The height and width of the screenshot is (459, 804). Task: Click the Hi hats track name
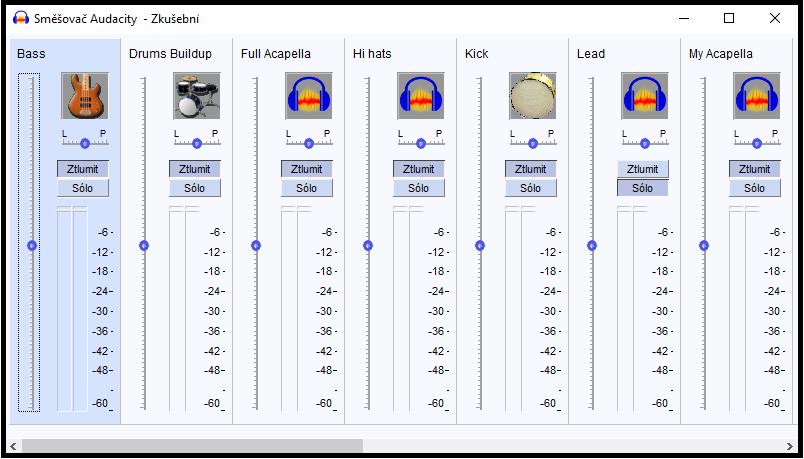(372, 54)
